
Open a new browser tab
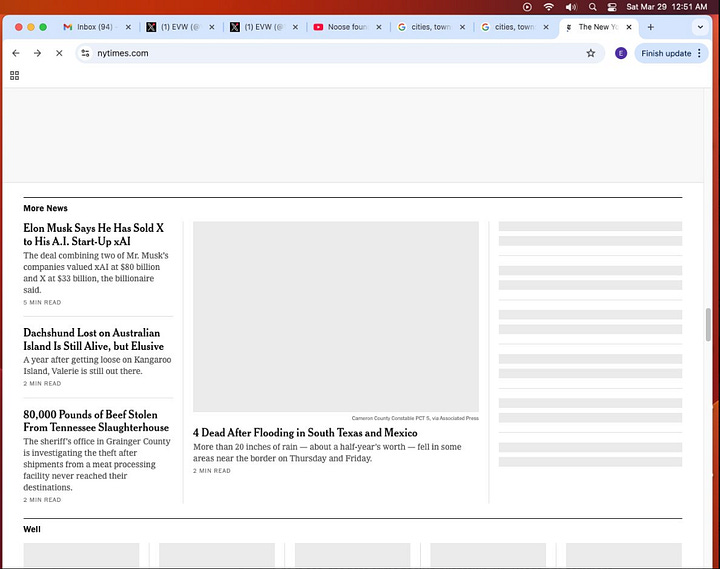point(651,27)
